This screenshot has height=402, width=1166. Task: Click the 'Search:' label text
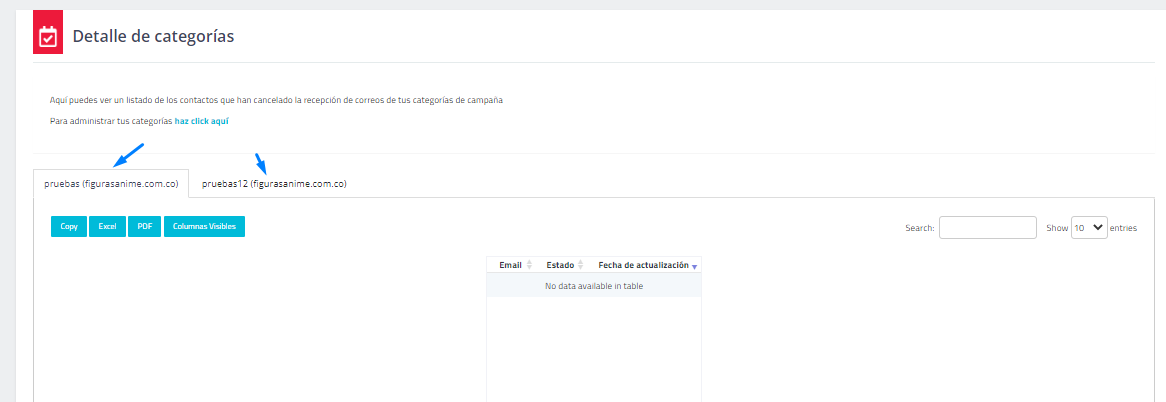point(919,228)
